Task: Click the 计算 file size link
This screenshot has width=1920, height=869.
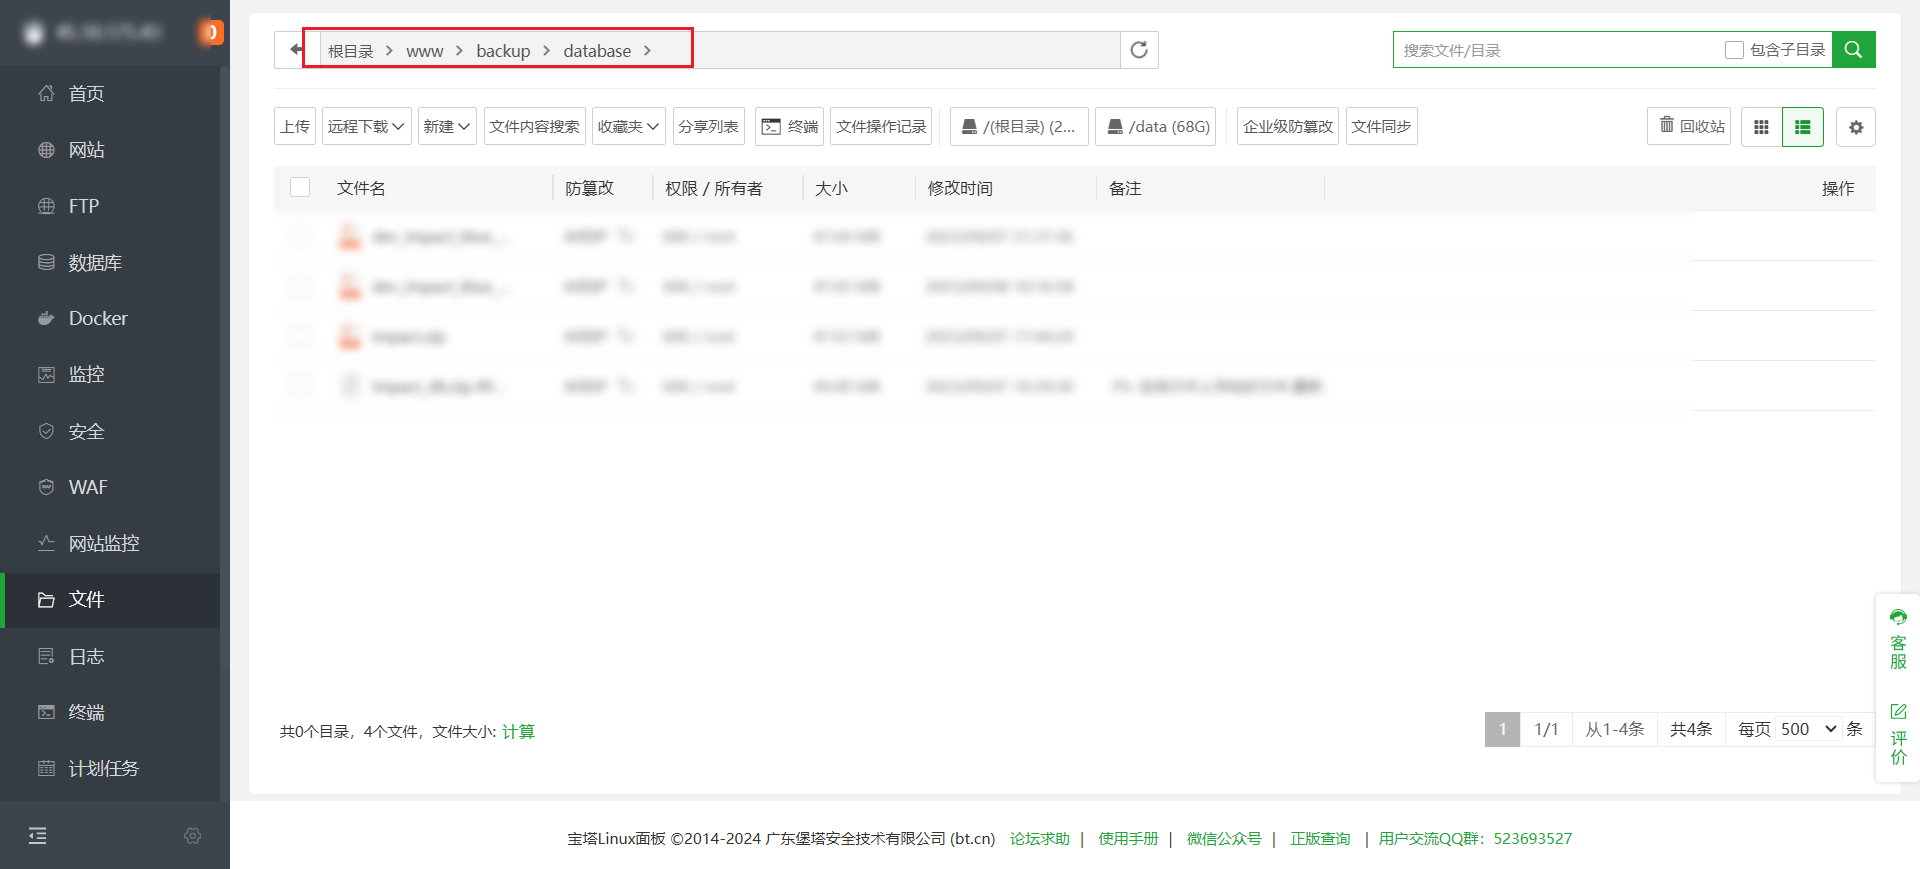Action: (x=518, y=732)
